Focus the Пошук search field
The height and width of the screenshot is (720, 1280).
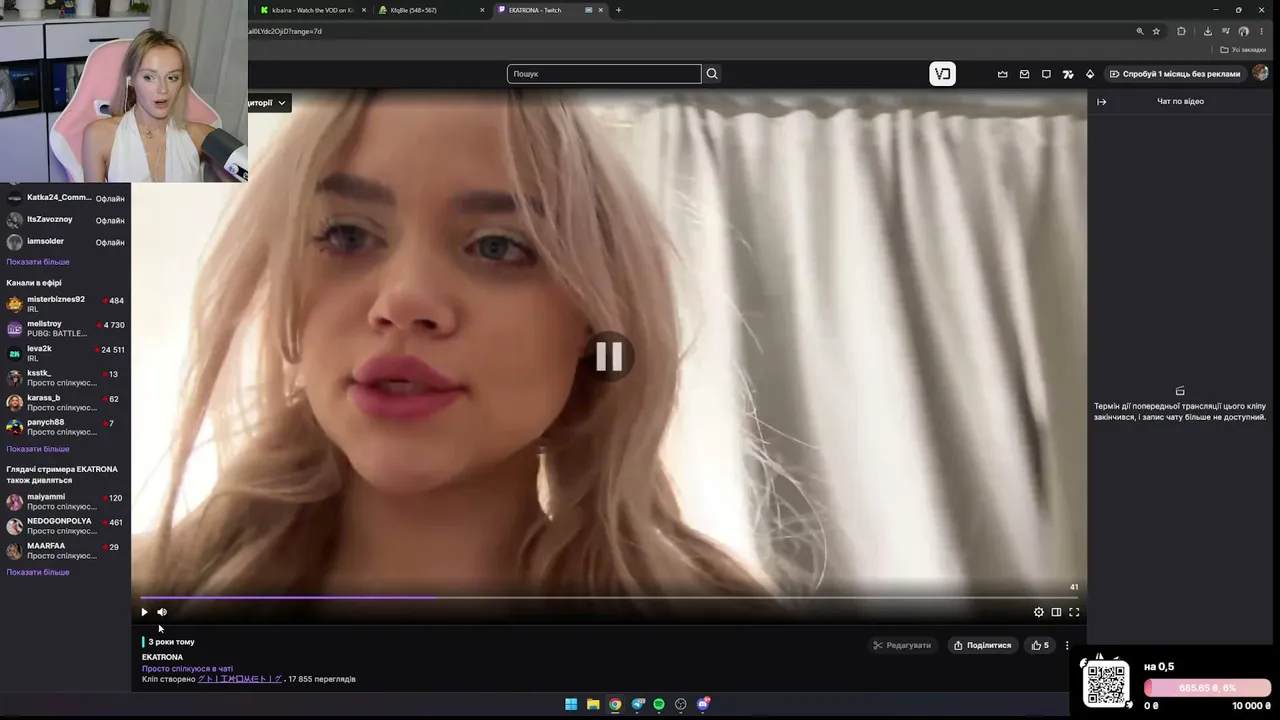[604, 74]
